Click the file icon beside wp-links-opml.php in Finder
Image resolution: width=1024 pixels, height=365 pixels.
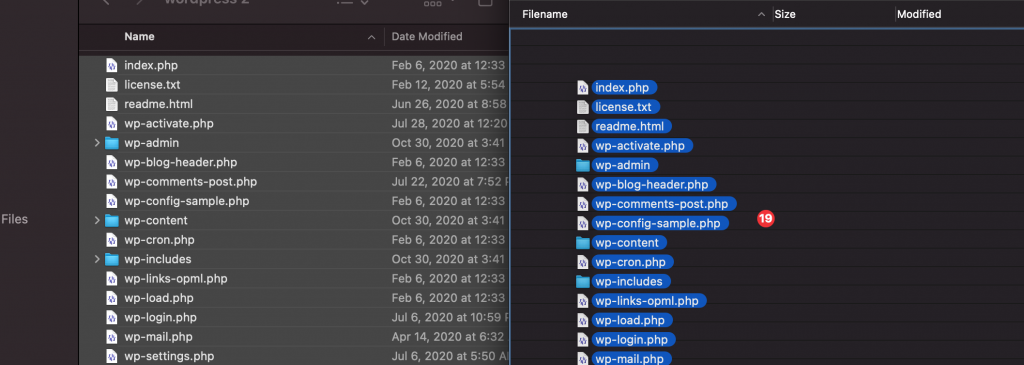point(112,279)
